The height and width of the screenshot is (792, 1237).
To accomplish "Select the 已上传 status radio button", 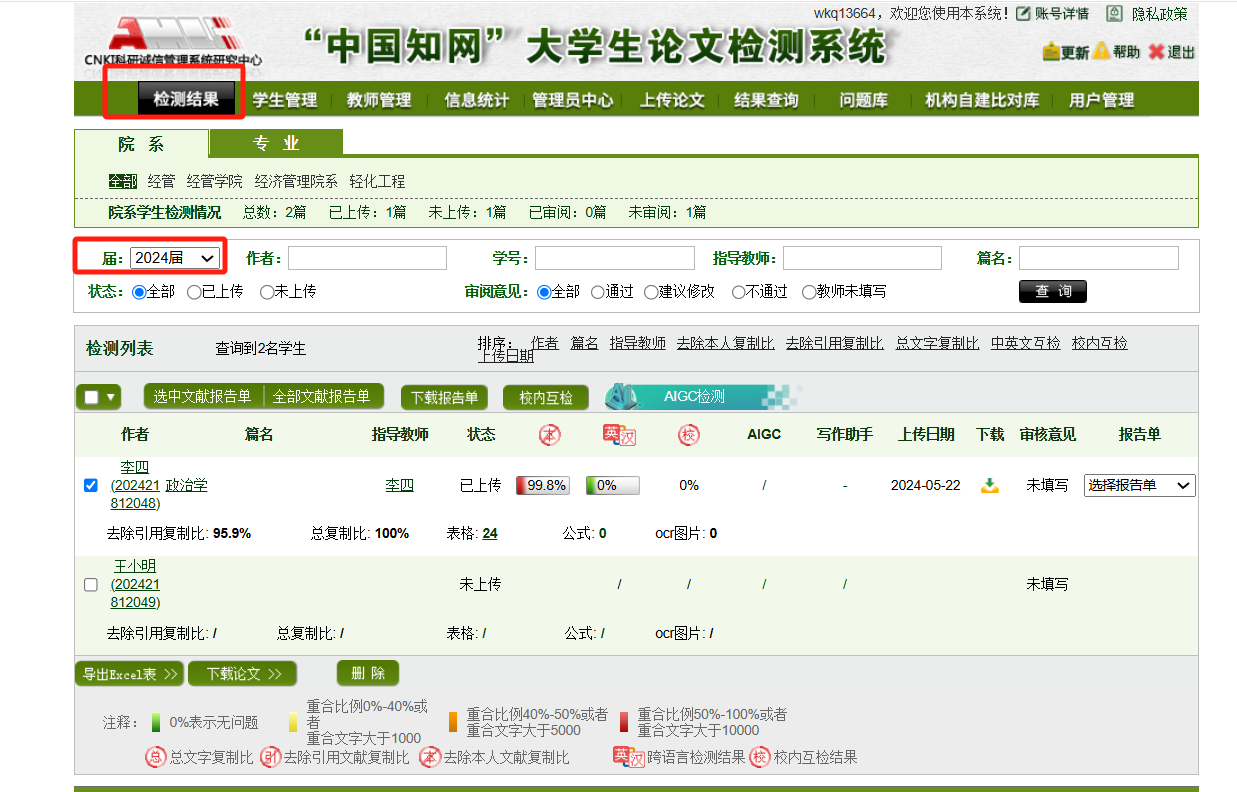I will pyautogui.click(x=194, y=292).
